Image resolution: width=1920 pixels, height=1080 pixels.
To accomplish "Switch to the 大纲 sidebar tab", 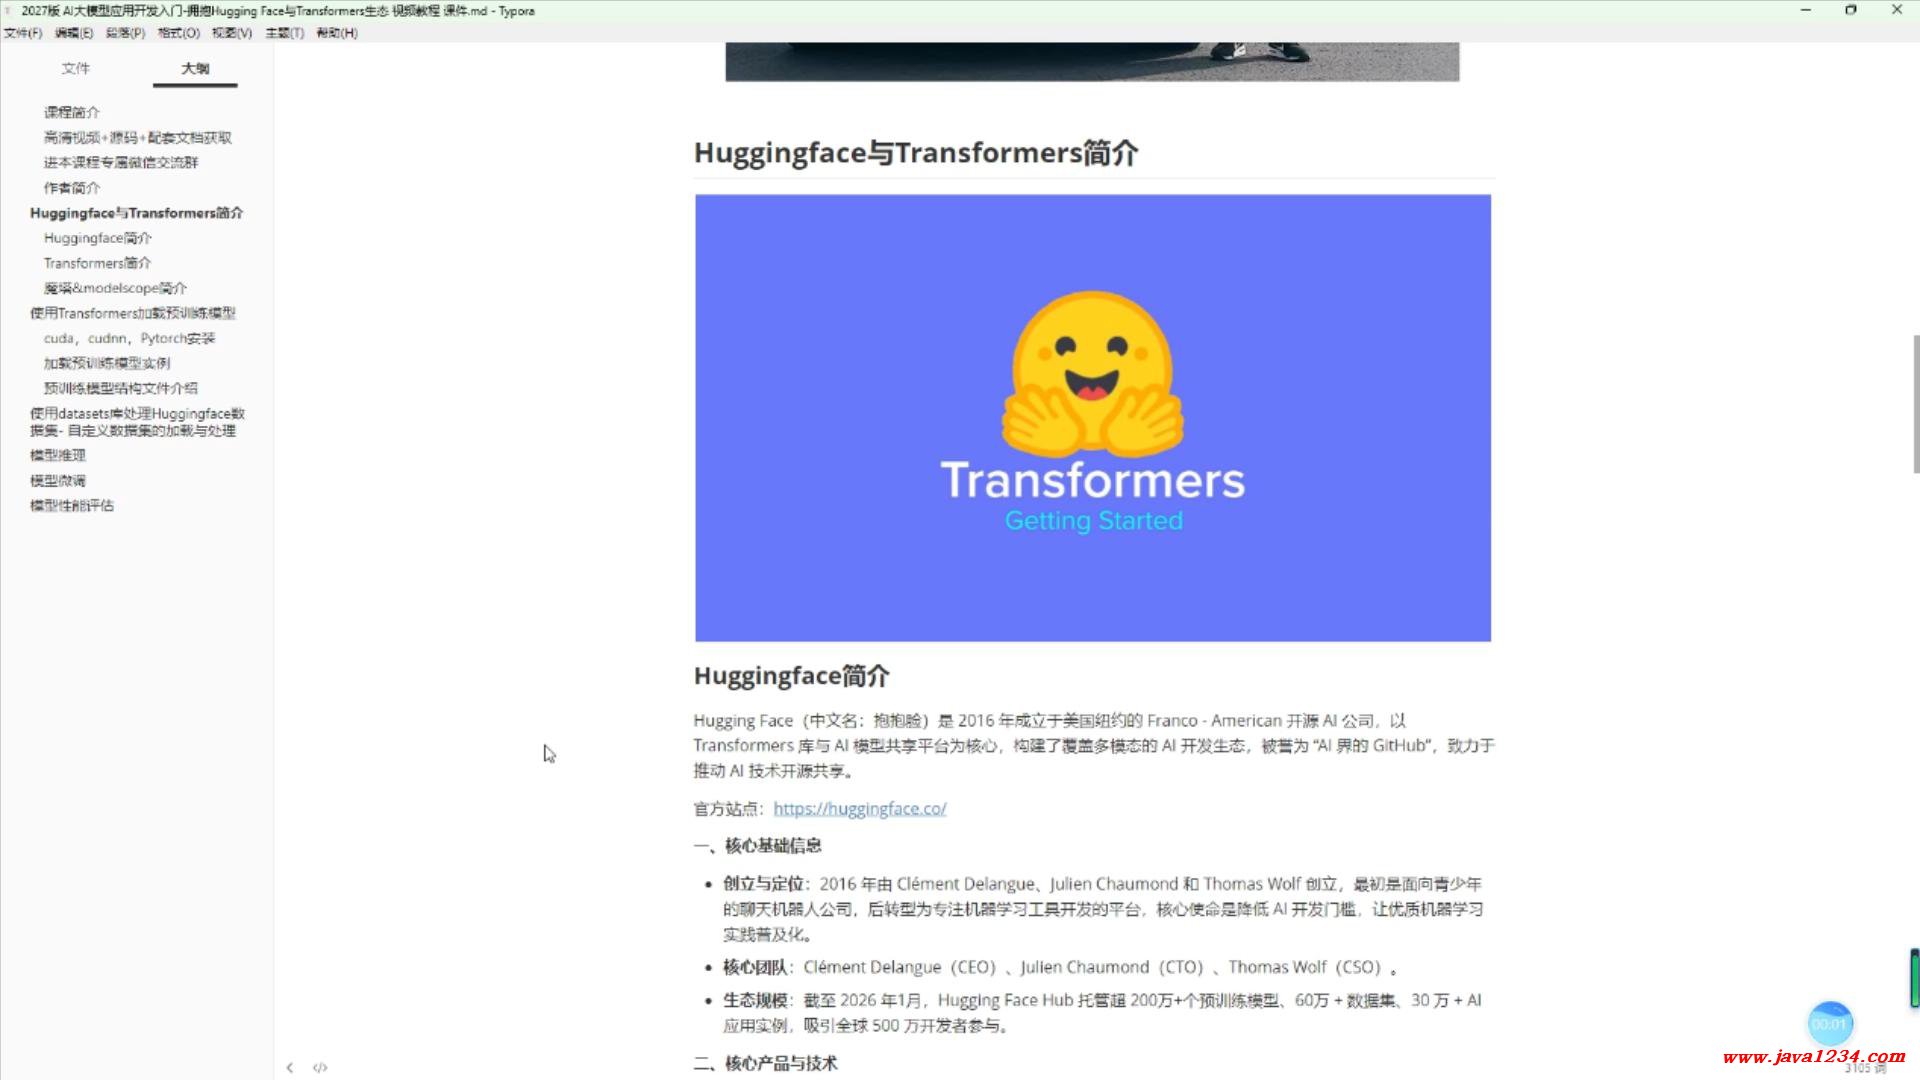I will tap(195, 68).
